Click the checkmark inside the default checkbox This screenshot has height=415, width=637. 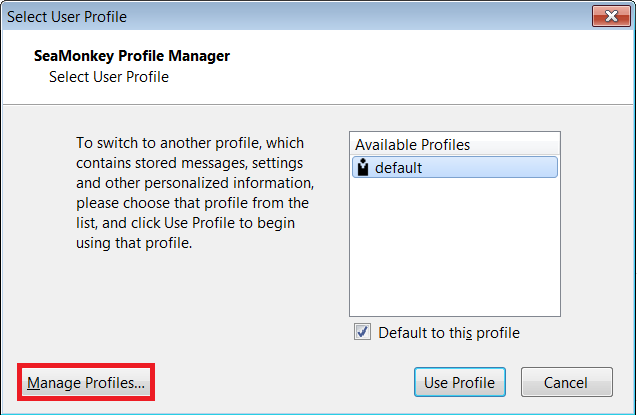click(x=362, y=332)
